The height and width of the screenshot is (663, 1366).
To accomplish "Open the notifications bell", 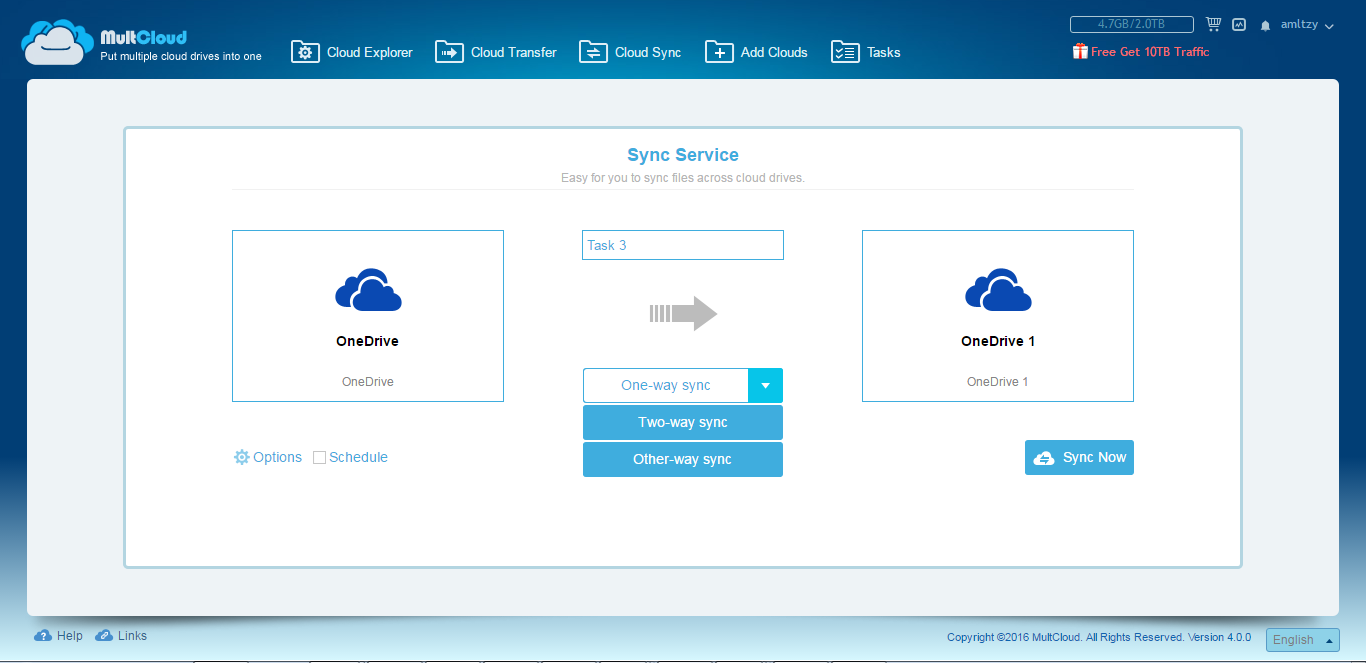I will pyautogui.click(x=1265, y=25).
